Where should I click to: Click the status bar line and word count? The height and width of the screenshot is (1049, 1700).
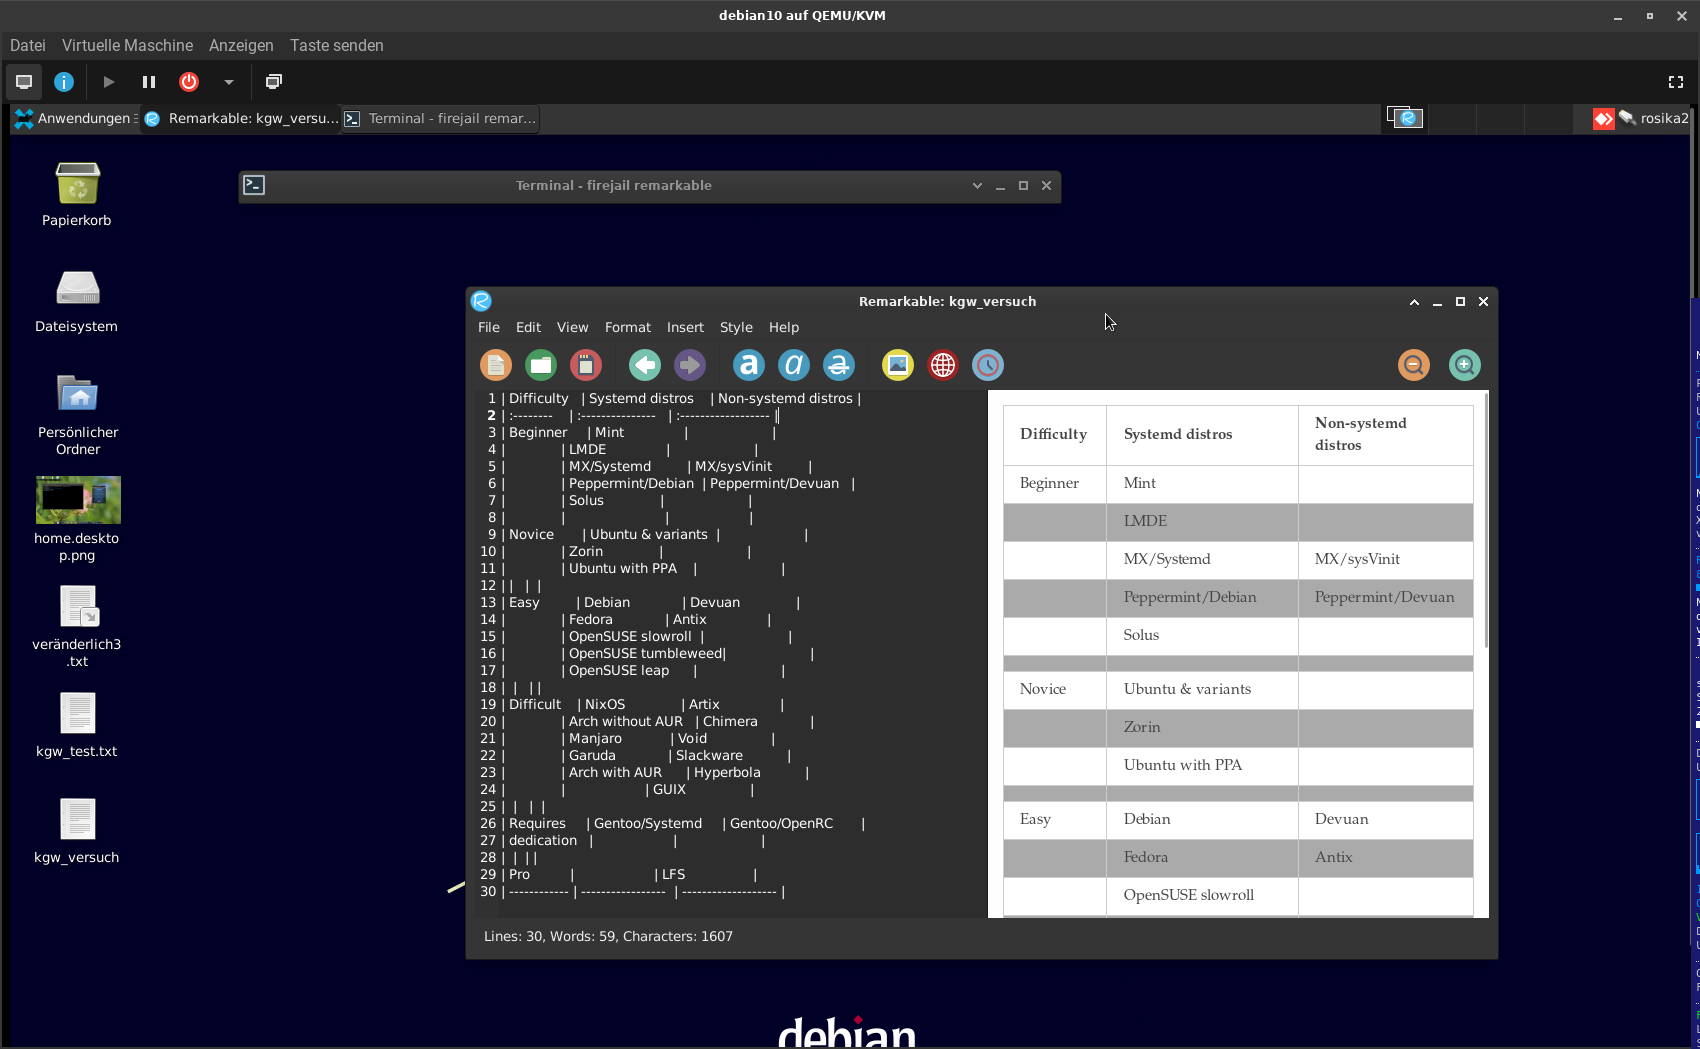point(608,936)
